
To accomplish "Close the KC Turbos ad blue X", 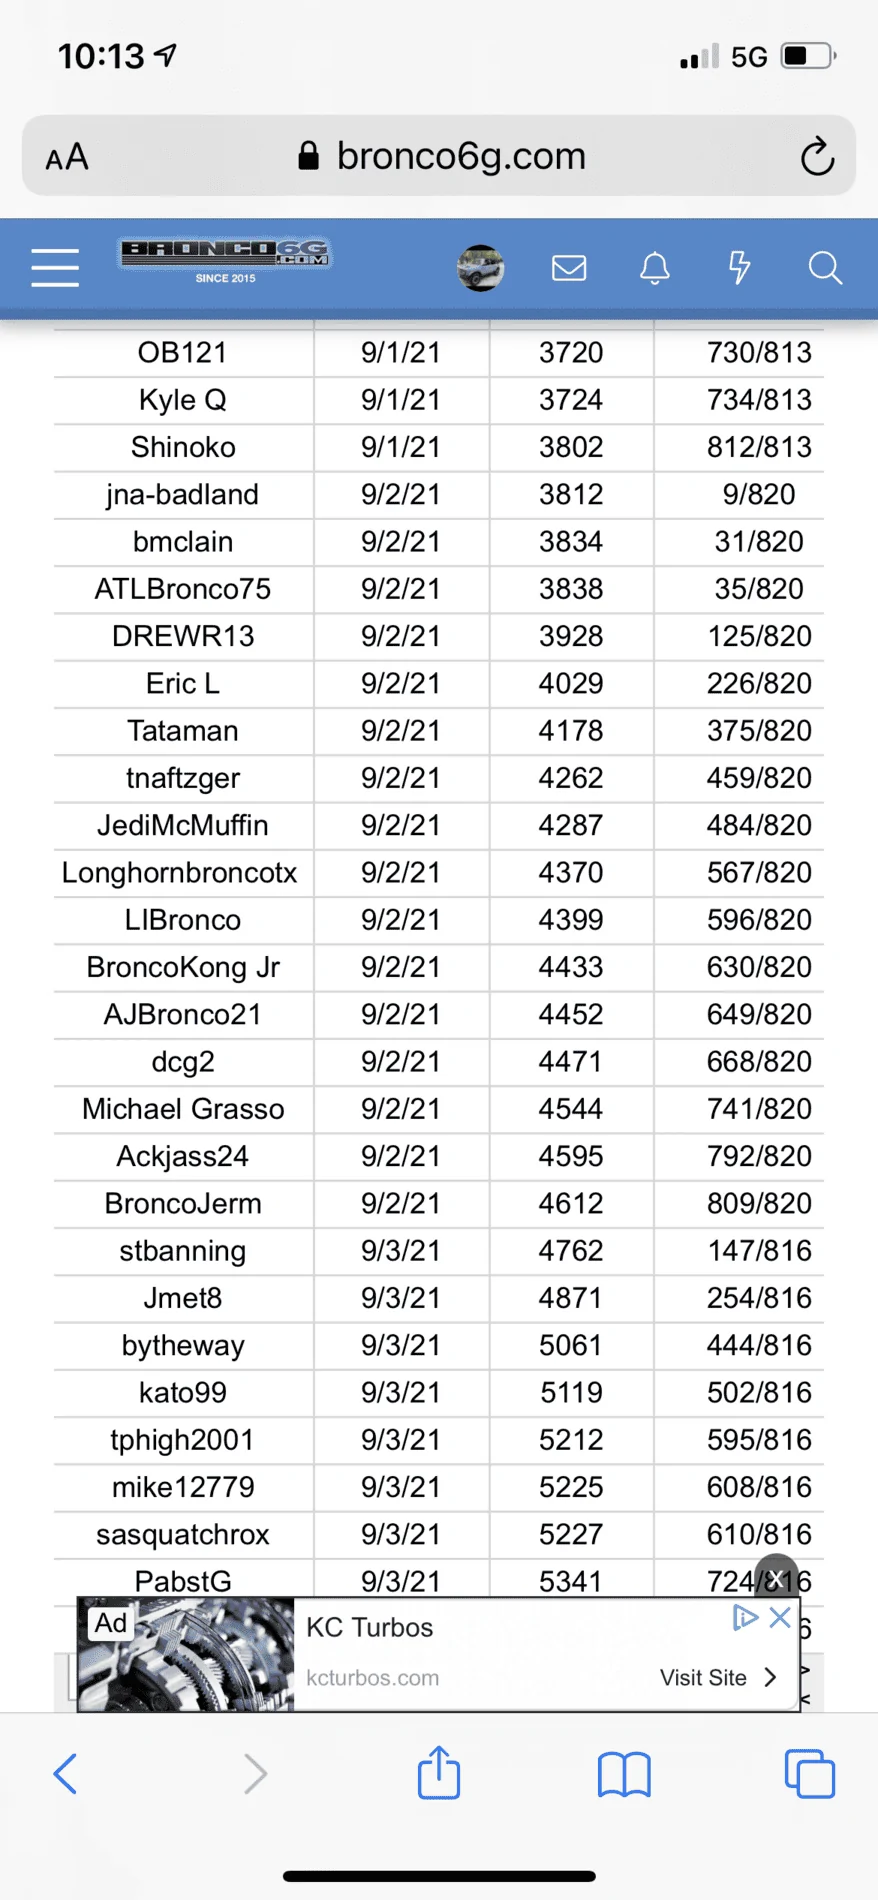I will (x=781, y=1617).
